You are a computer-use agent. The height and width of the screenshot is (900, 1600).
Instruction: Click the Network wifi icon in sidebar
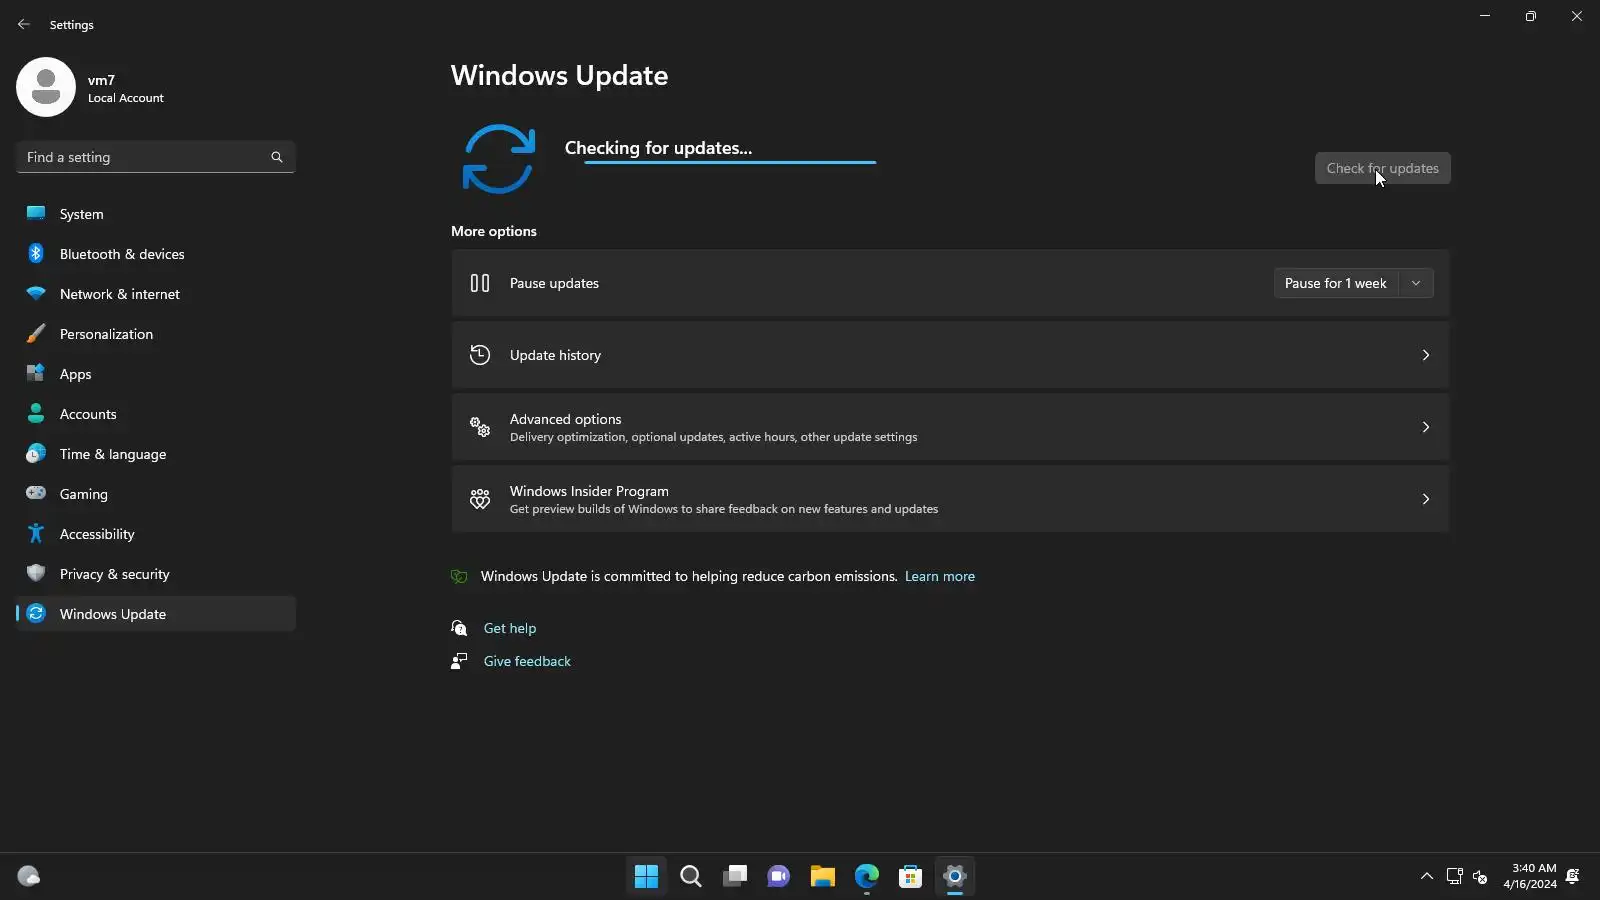36,293
